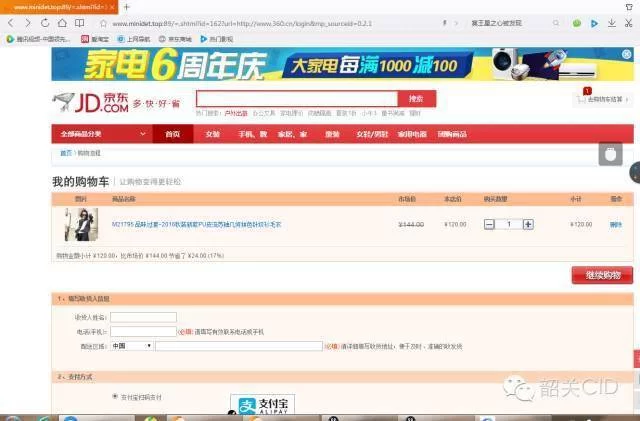Click the product name link in cart
640x421 pixels.
pos(196,225)
